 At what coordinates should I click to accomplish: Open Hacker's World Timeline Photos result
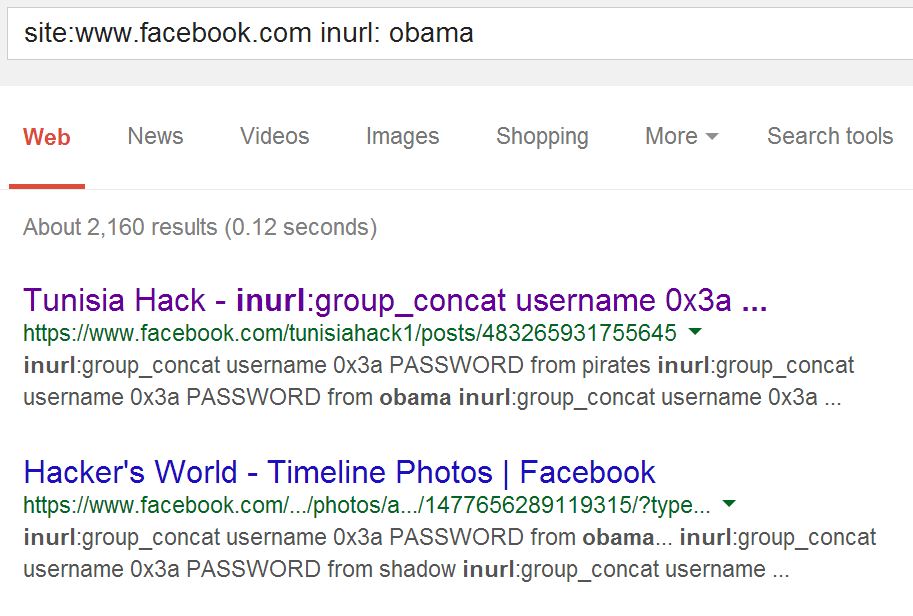tap(339, 472)
